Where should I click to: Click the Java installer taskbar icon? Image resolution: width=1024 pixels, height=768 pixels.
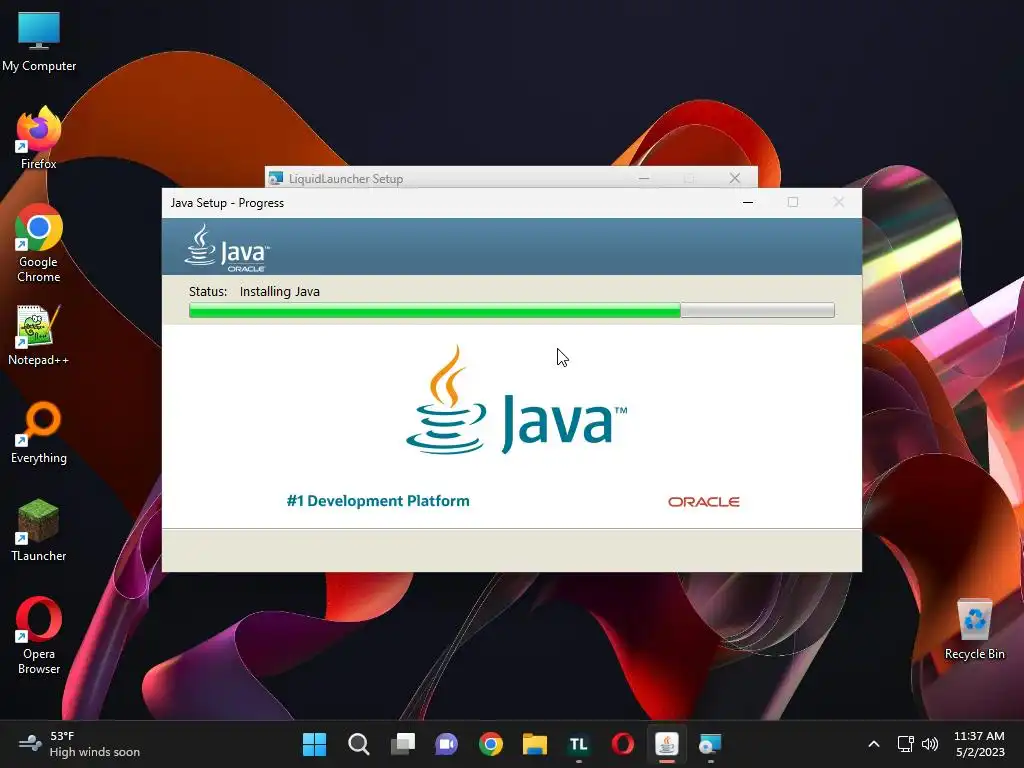667,744
